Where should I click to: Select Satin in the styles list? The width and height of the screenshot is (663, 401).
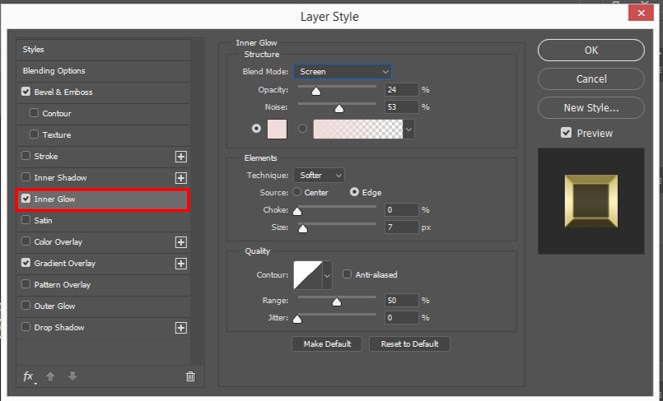[43, 221]
